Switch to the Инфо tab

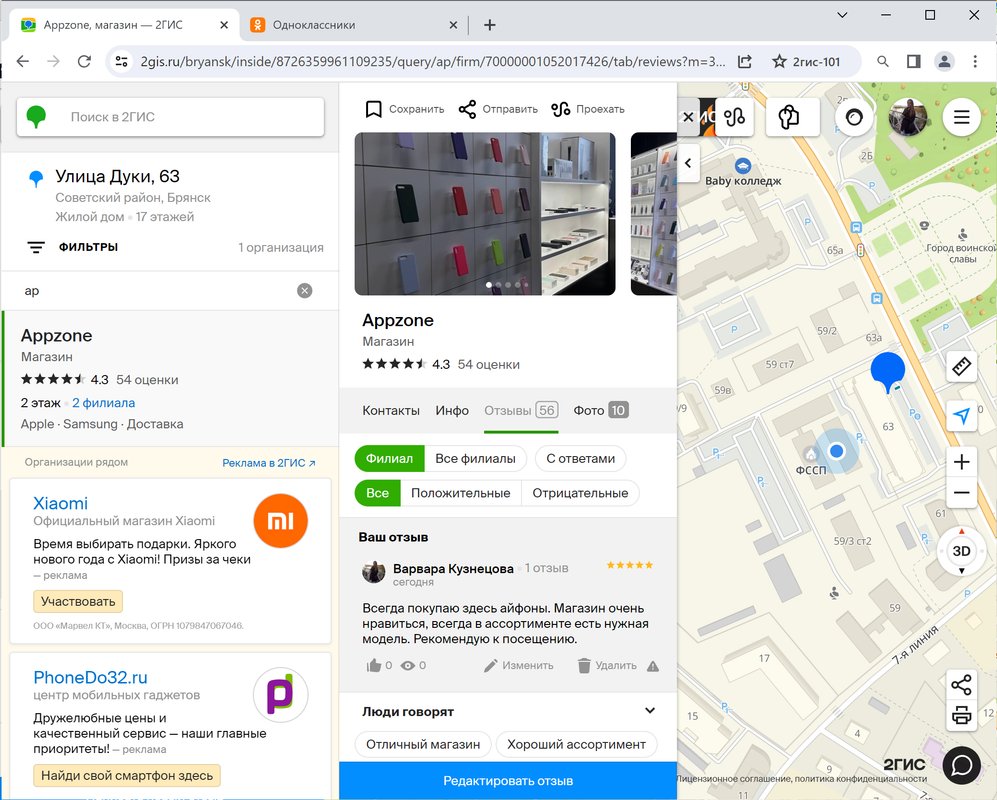click(452, 410)
